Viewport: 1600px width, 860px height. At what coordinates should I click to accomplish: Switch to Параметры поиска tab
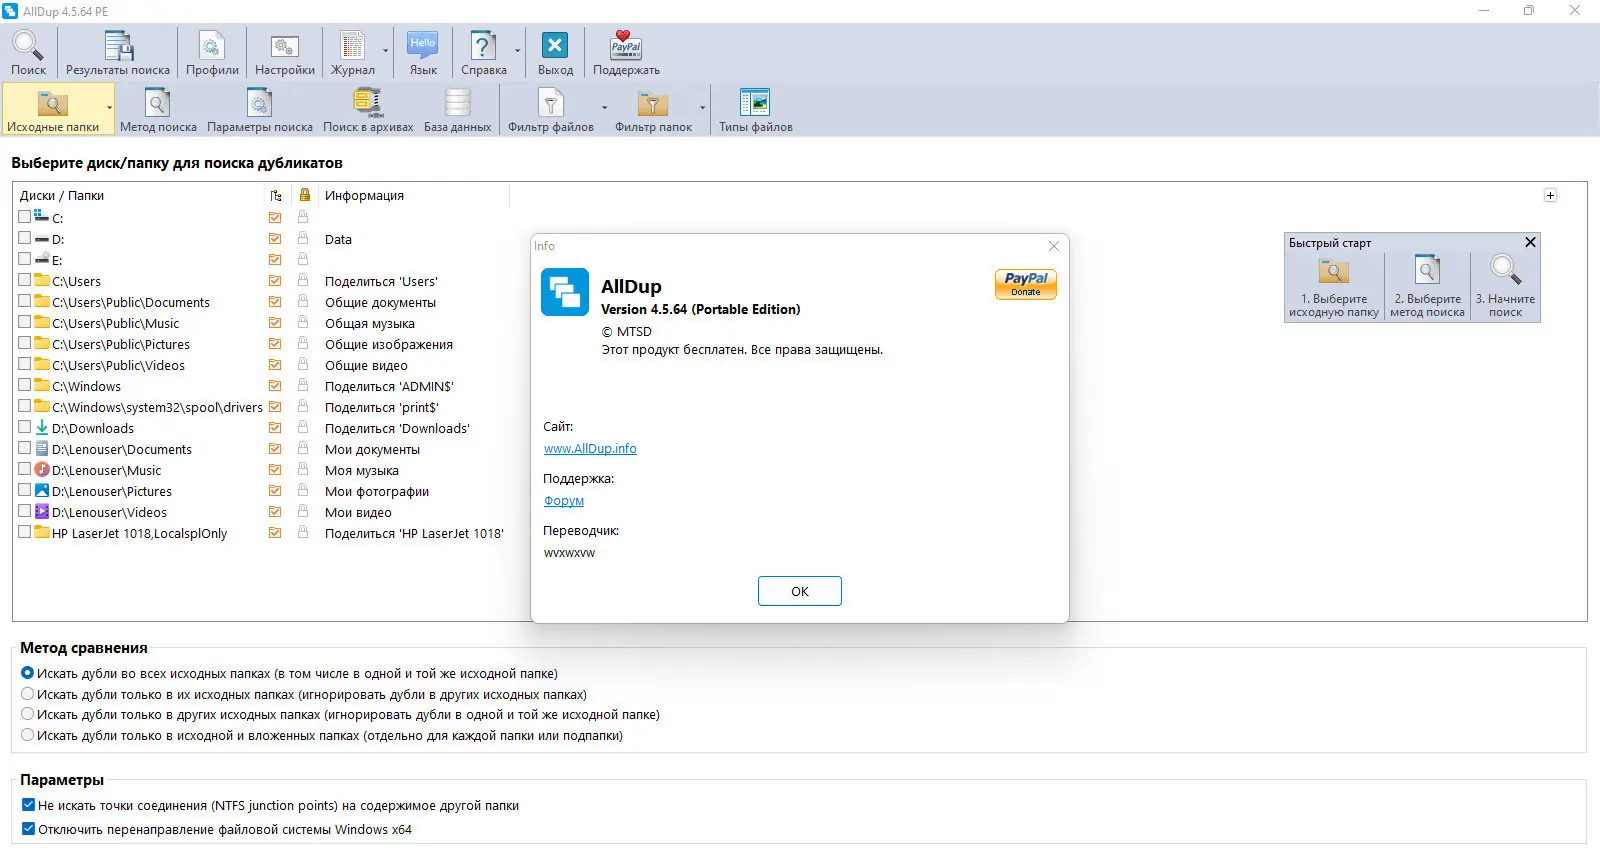pyautogui.click(x=260, y=109)
